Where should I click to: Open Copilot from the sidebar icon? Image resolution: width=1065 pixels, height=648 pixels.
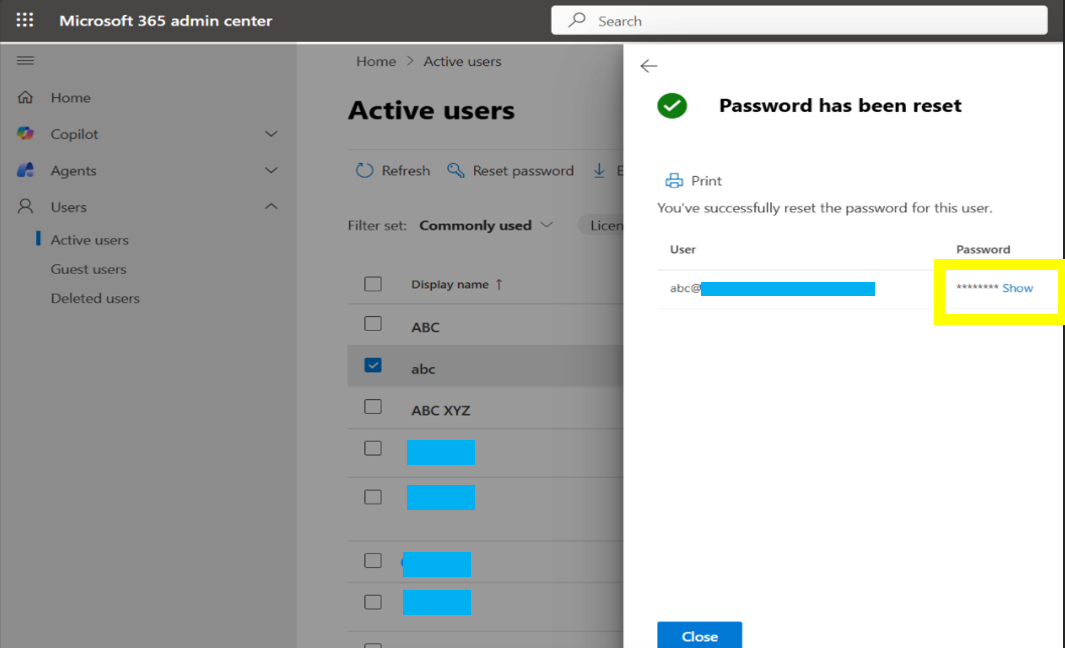(x=26, y=134)
